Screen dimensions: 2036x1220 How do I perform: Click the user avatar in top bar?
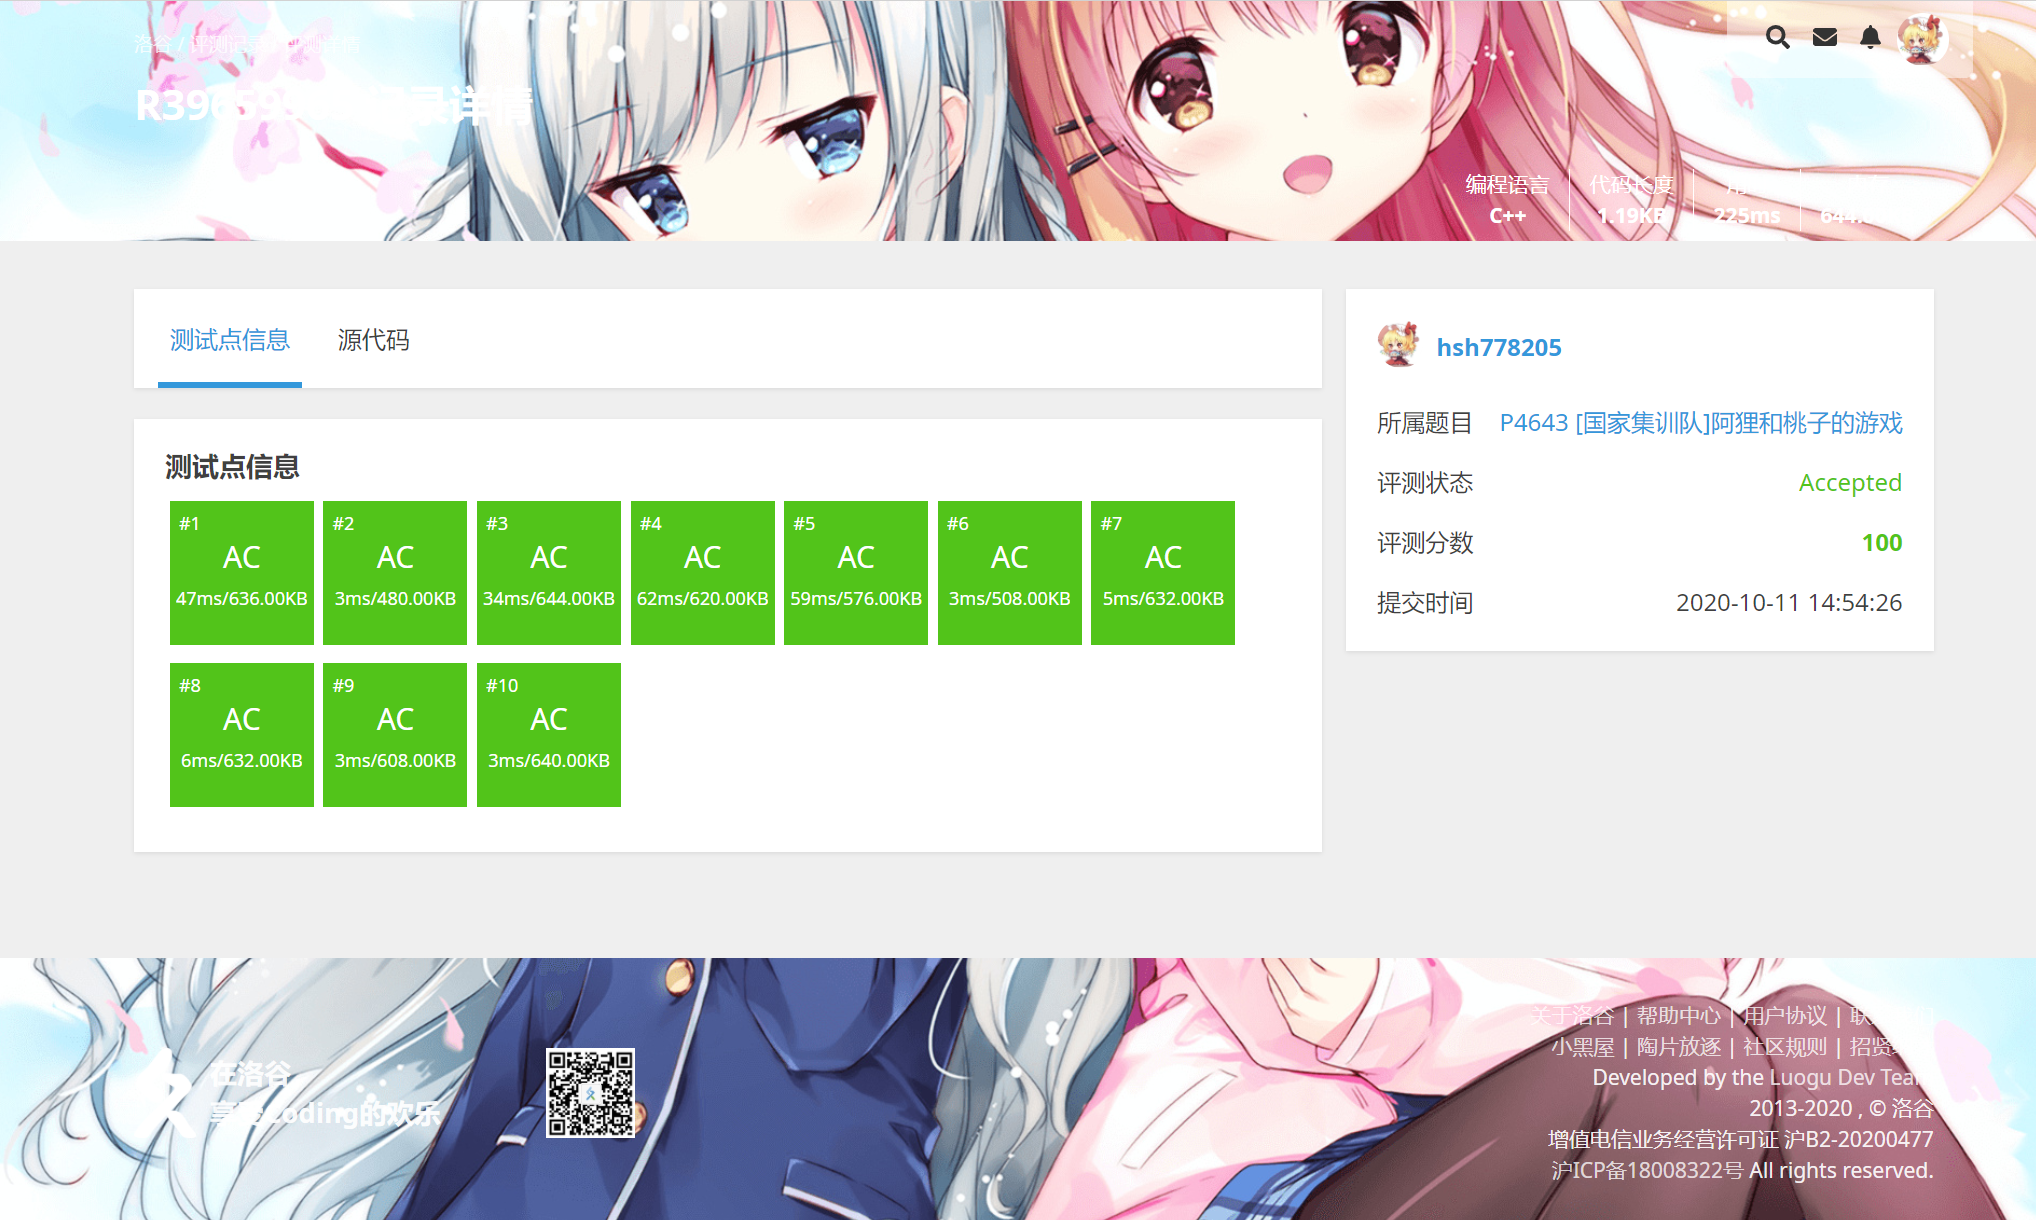point(1921,38)
